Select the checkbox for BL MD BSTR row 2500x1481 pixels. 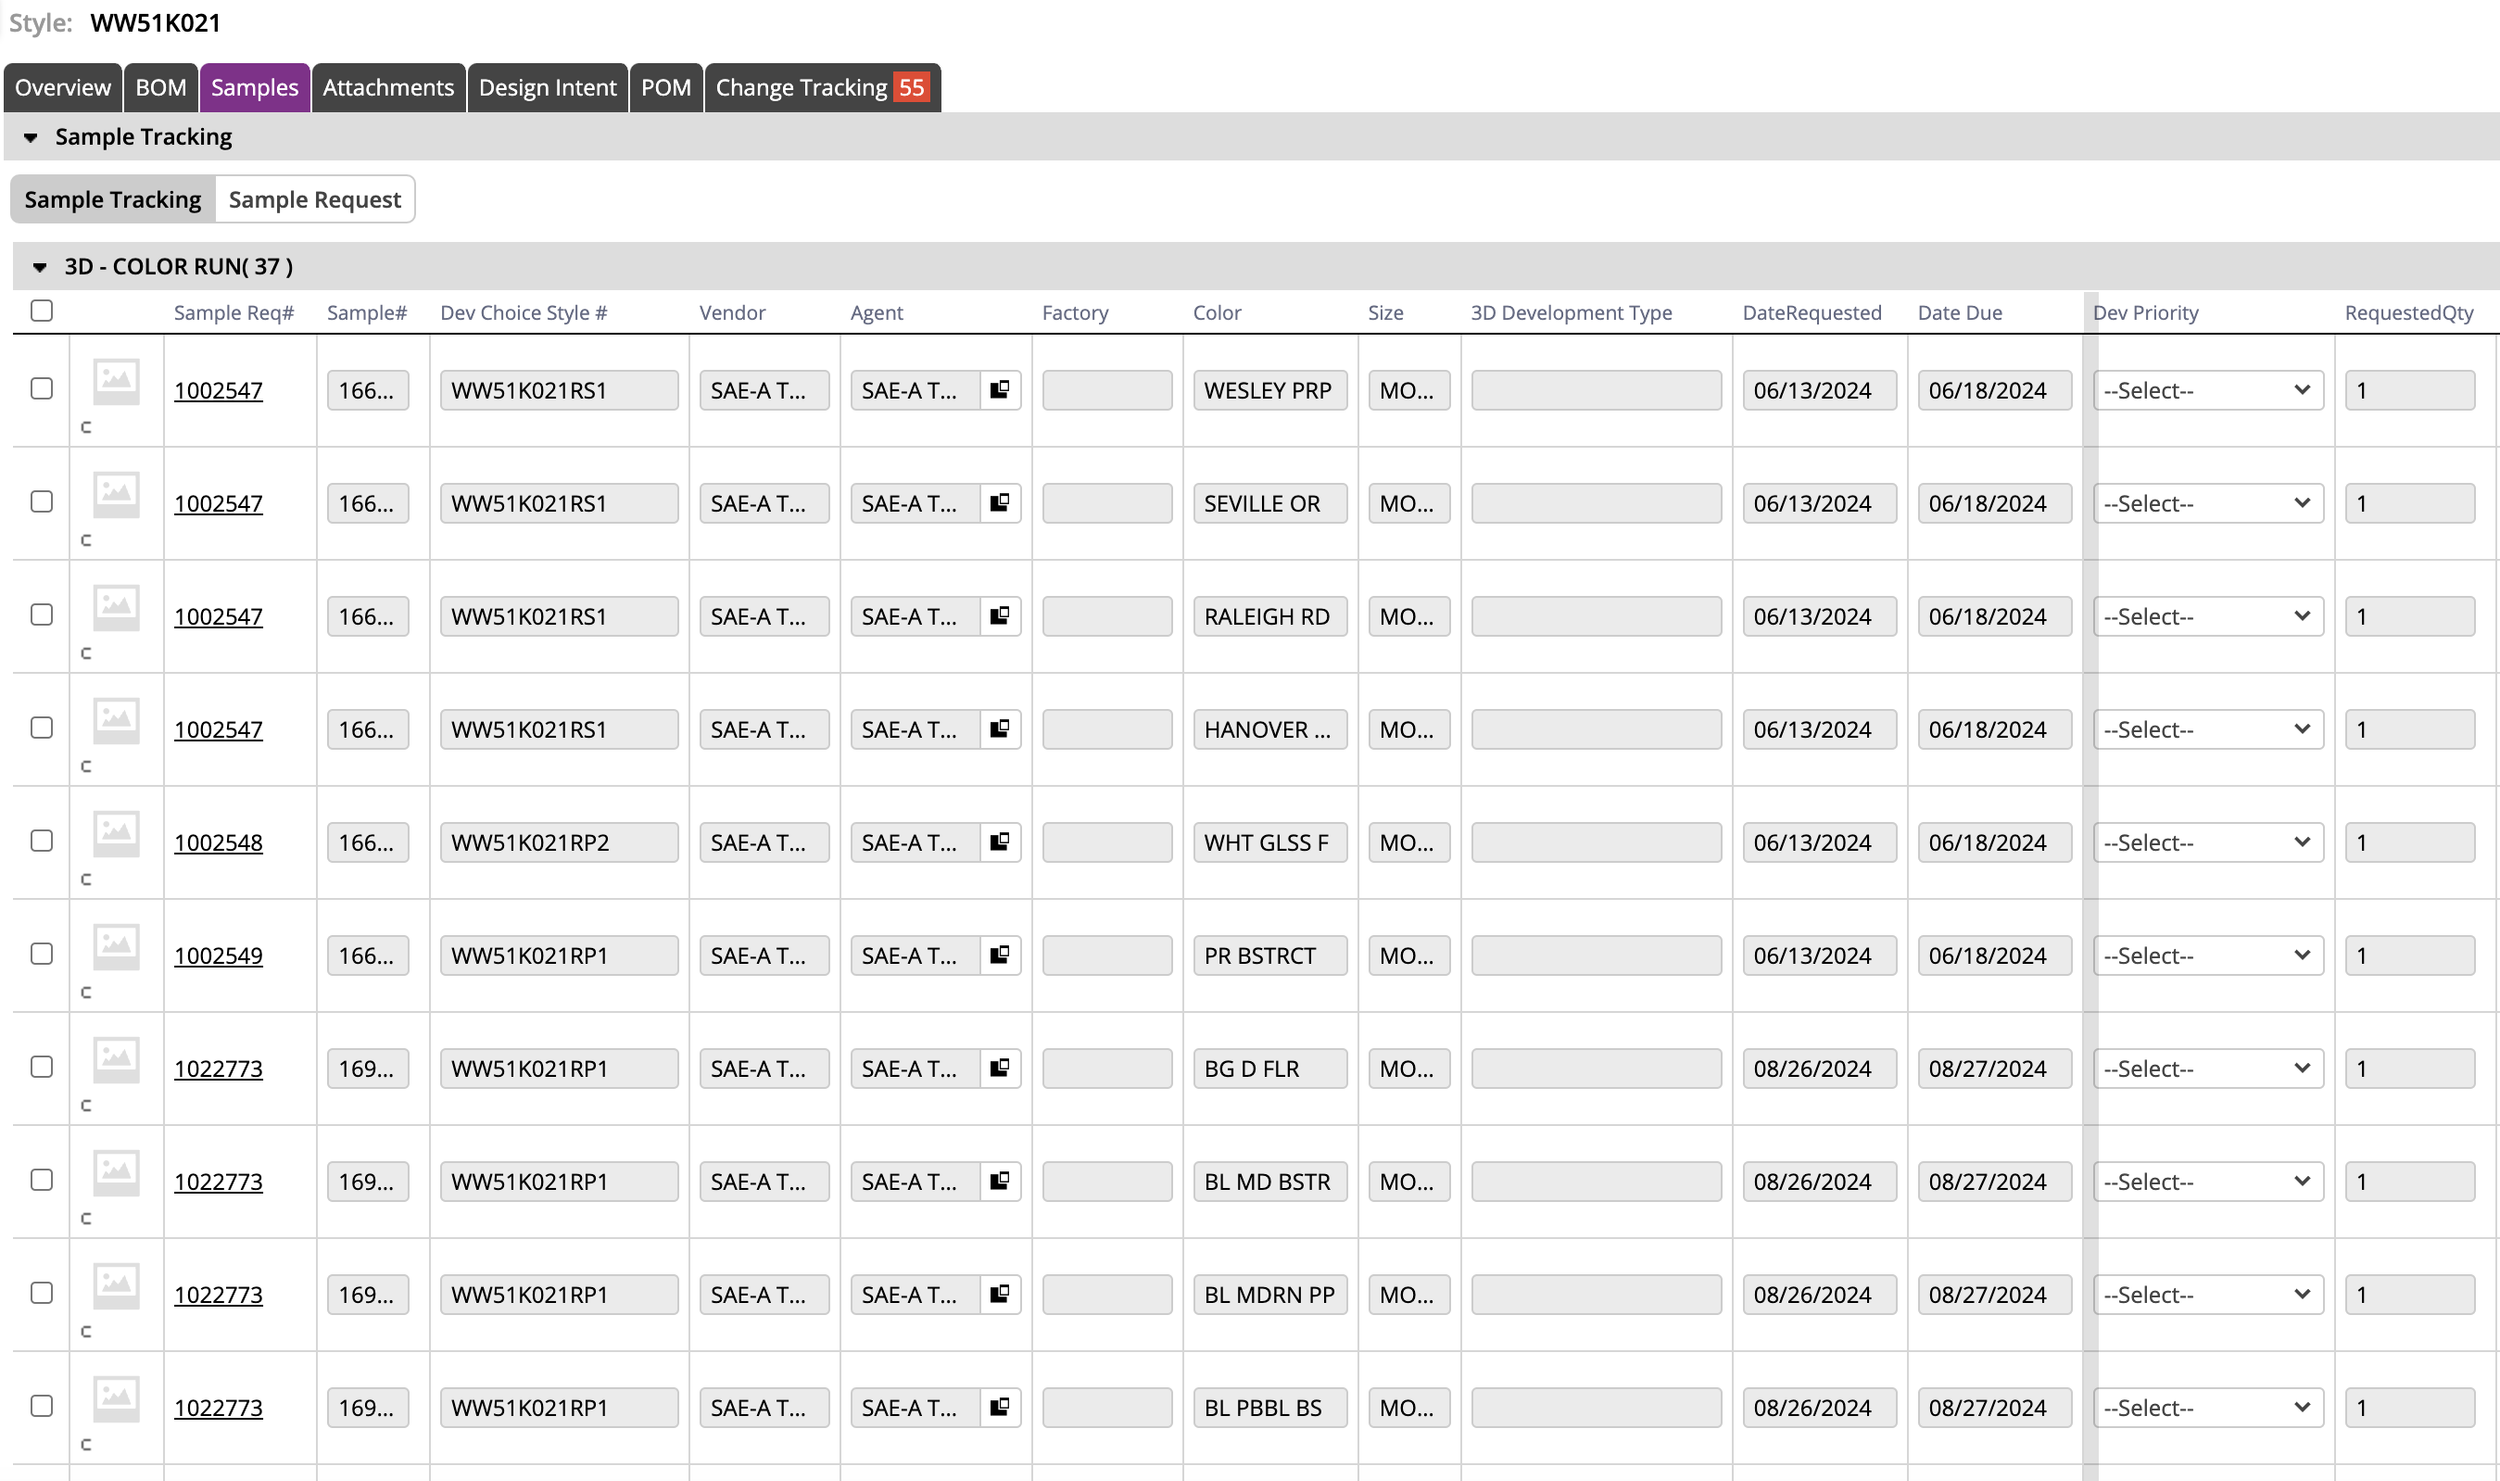tap(41, 1180)
